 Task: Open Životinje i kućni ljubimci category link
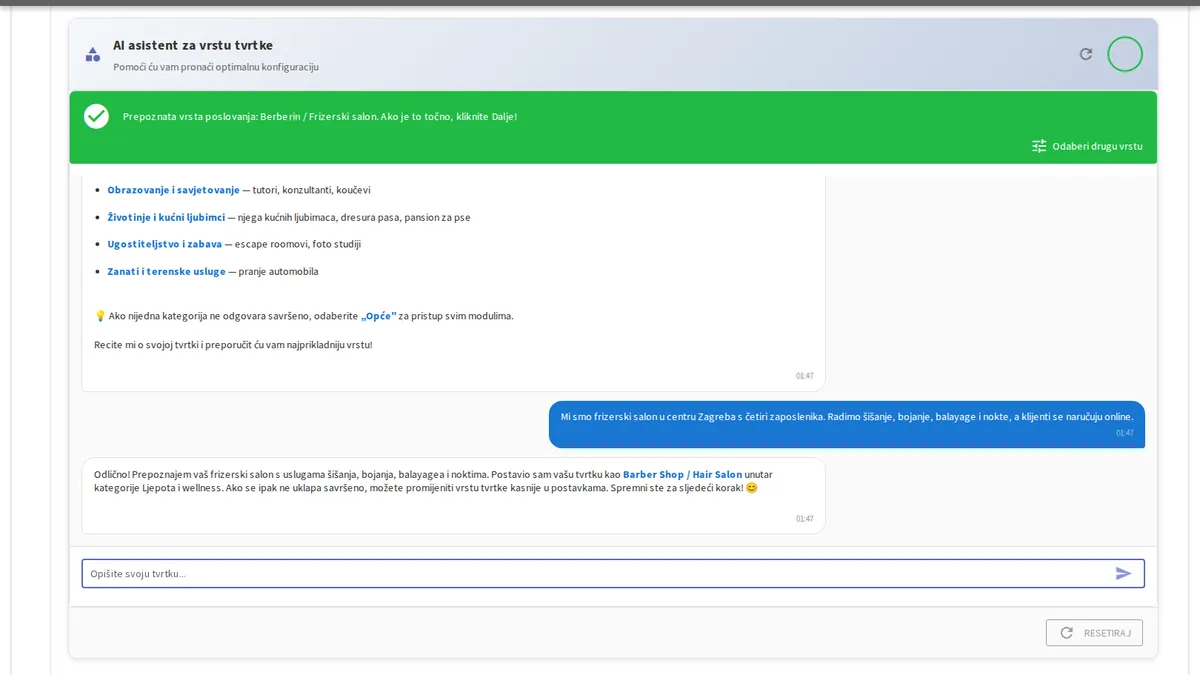[166, 217]
